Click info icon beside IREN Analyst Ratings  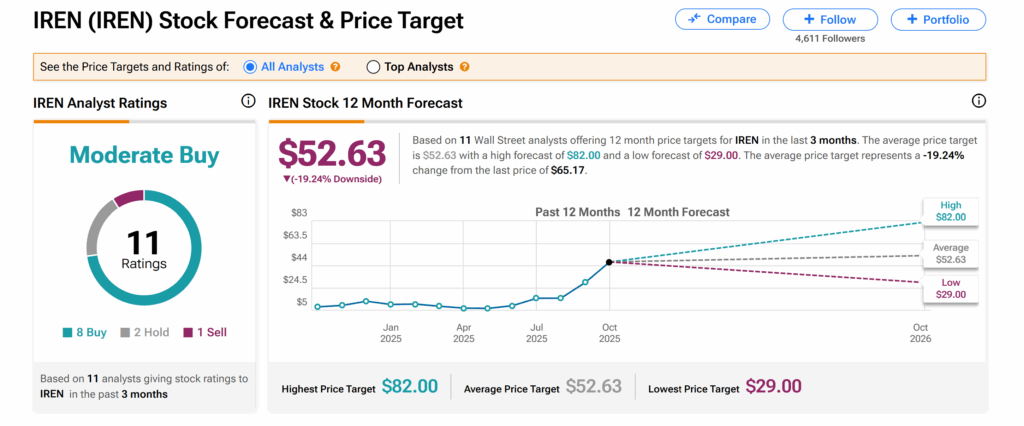(x=248, y=102)
